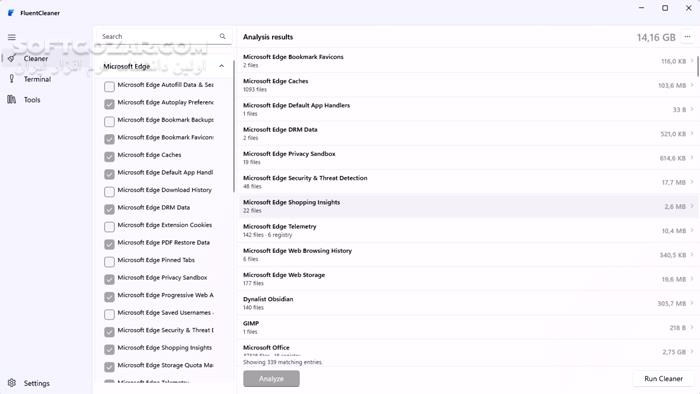Uncheck Microsoft Edge Storage Quota checkbox

(x=109, y=367)
